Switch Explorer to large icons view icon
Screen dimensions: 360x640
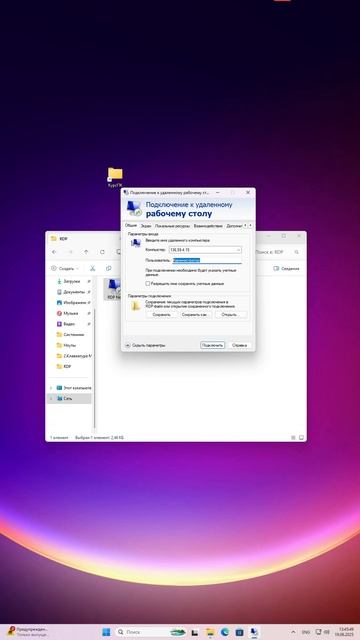click(302, 438)
